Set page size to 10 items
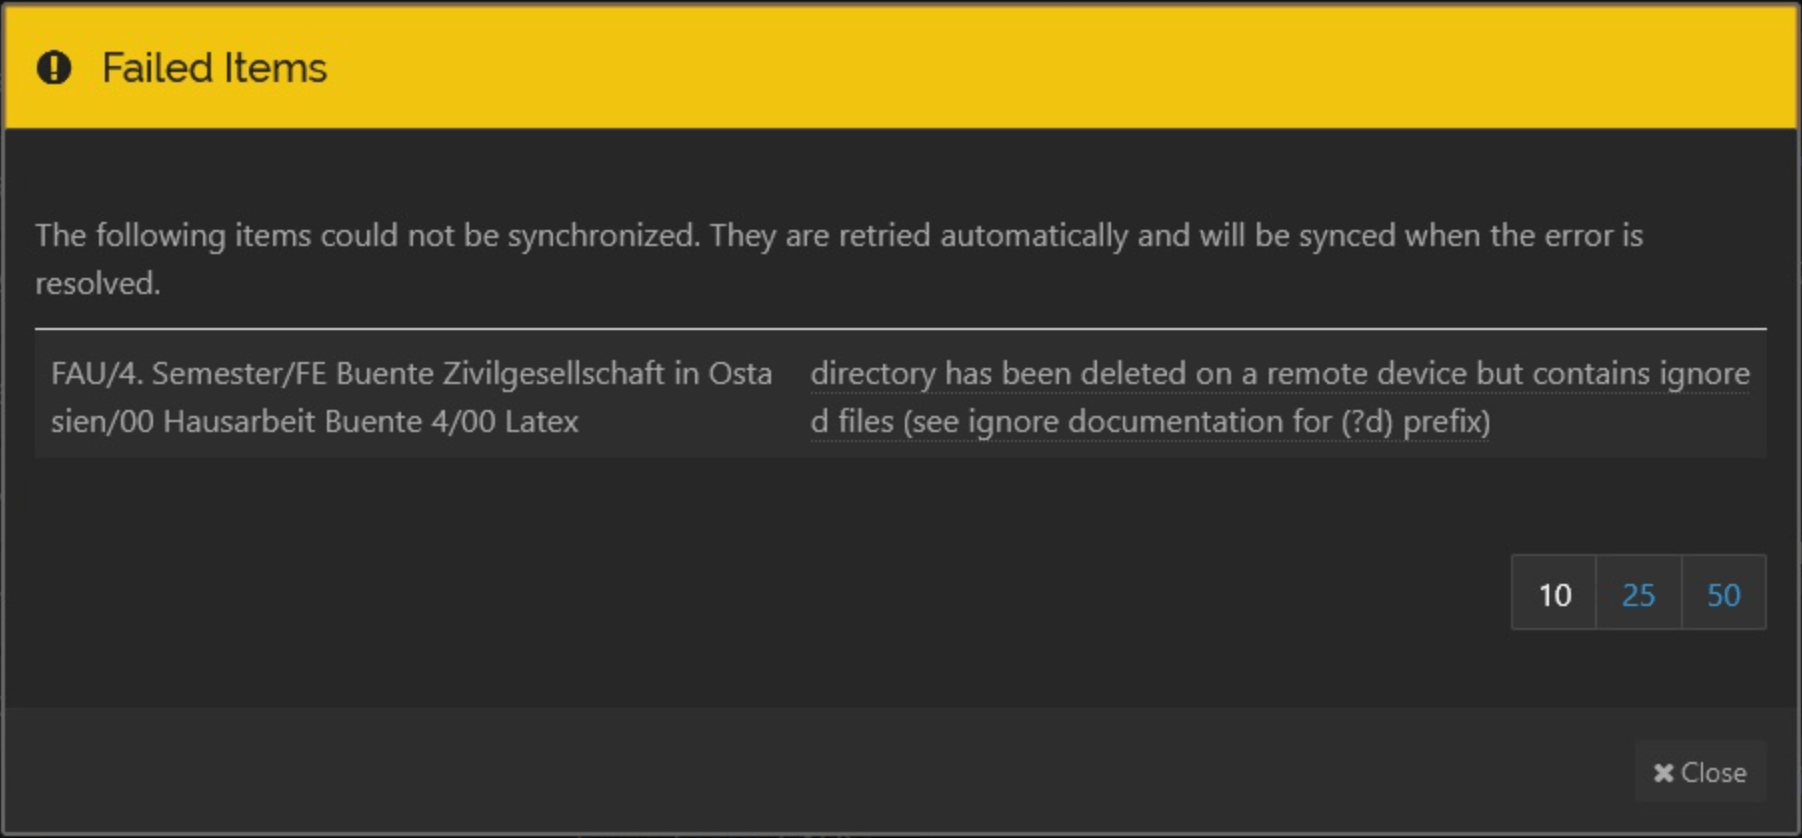 click(x=1554, y=594)
